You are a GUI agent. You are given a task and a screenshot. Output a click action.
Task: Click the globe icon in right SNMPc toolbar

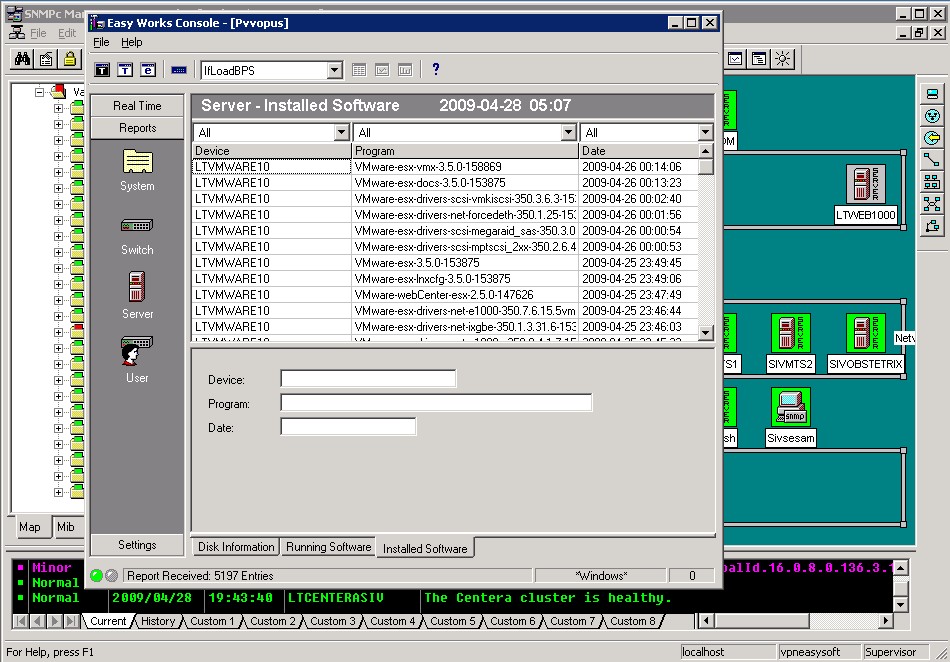(x=932, y=116)
